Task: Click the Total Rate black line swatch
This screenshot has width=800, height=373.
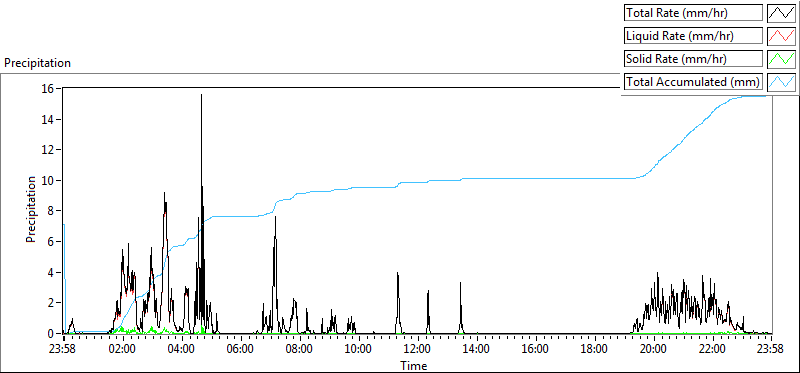Action: tap(782, 13)
